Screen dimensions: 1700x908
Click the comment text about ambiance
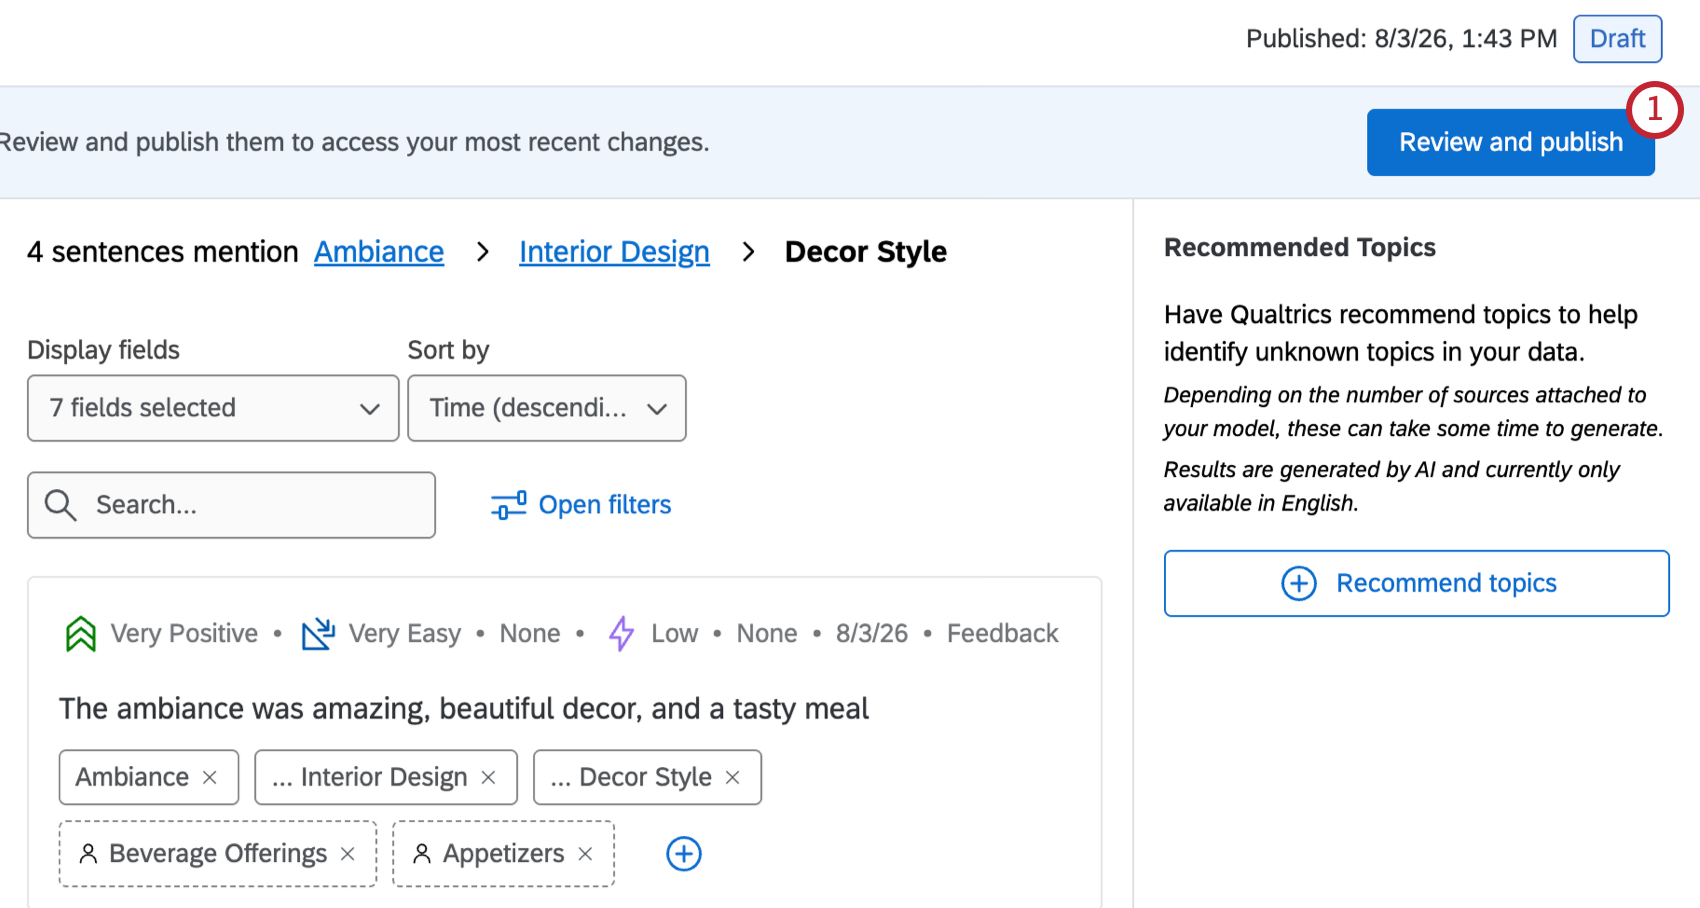click(464, 709)
